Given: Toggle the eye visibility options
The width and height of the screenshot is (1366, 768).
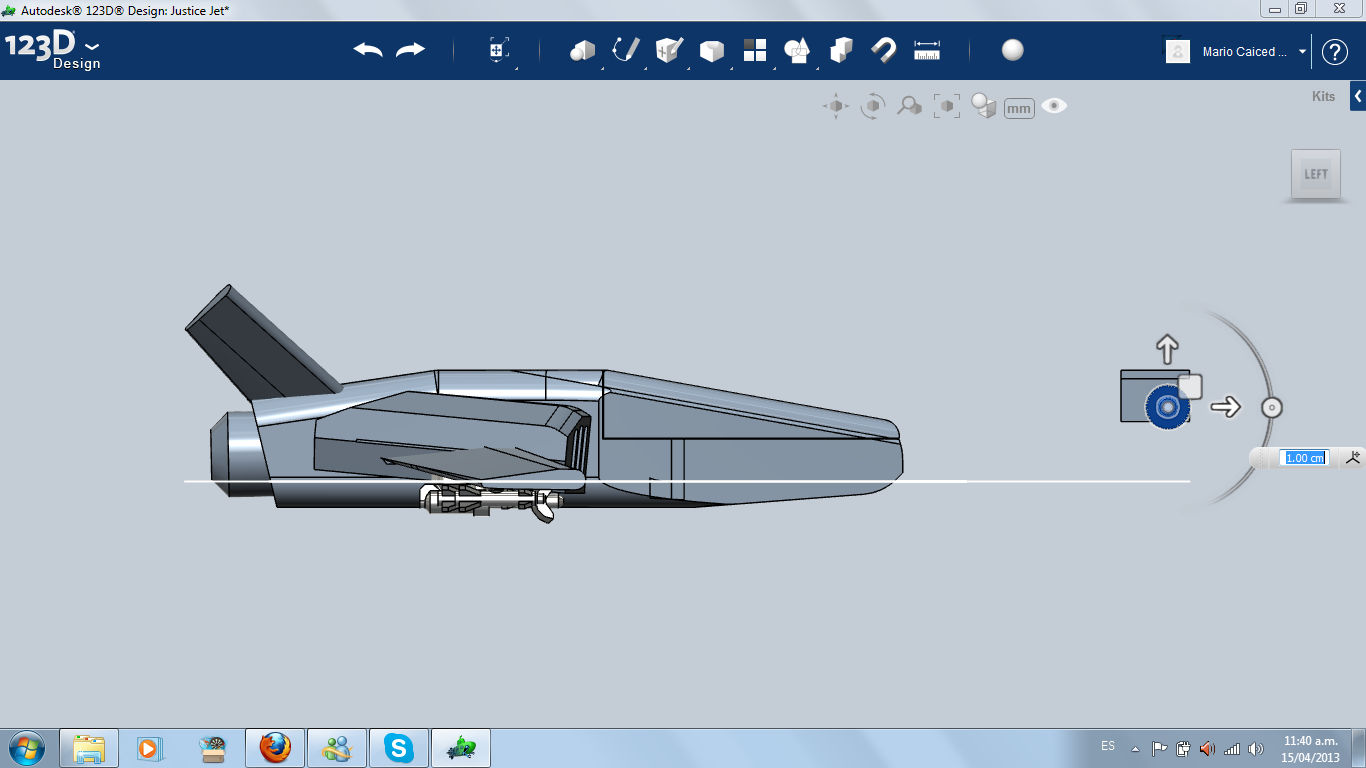Looking at the screenshot, I should coord(1054,106).
